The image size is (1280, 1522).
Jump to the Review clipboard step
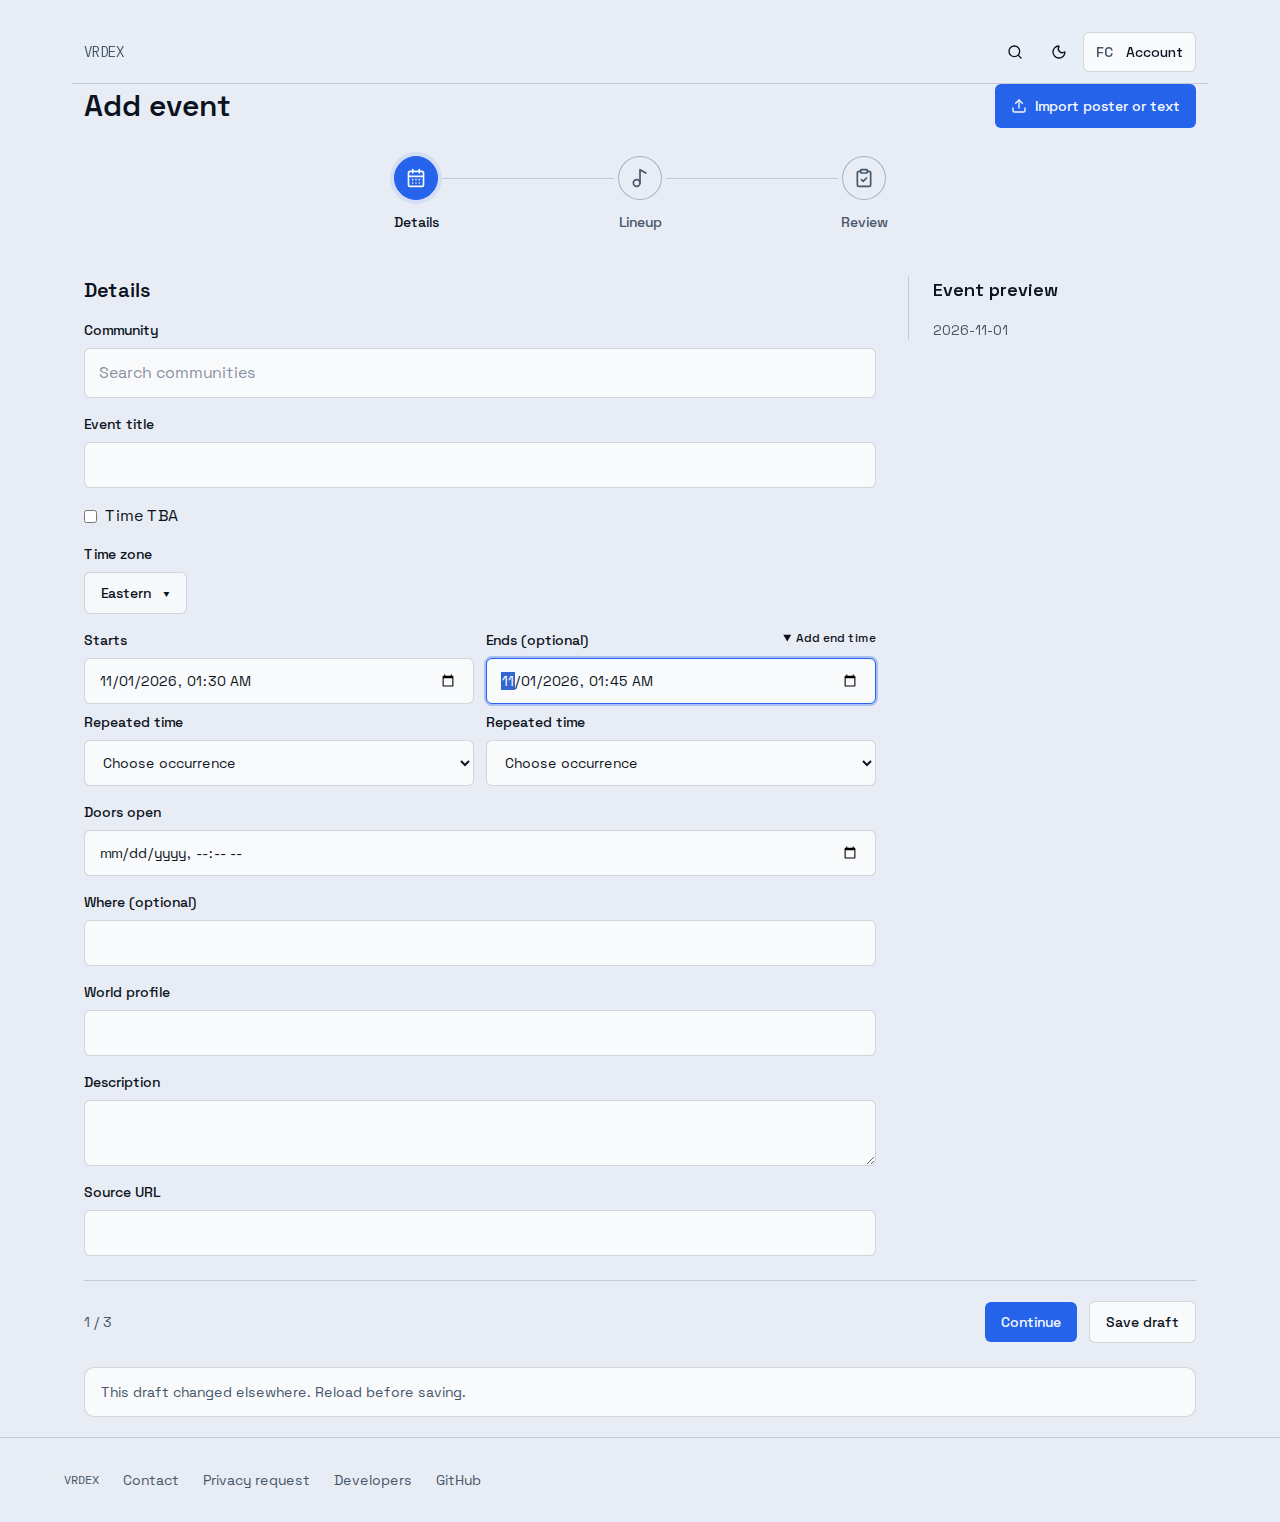coord(864,179)
